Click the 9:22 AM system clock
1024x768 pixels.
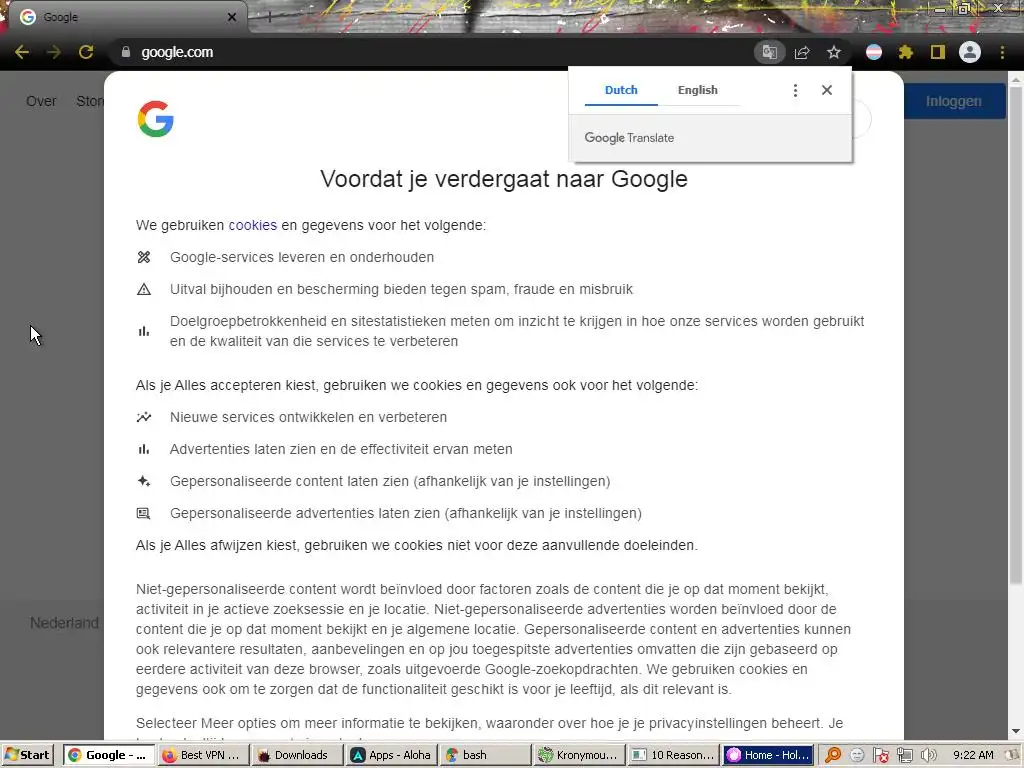point(973,755)
